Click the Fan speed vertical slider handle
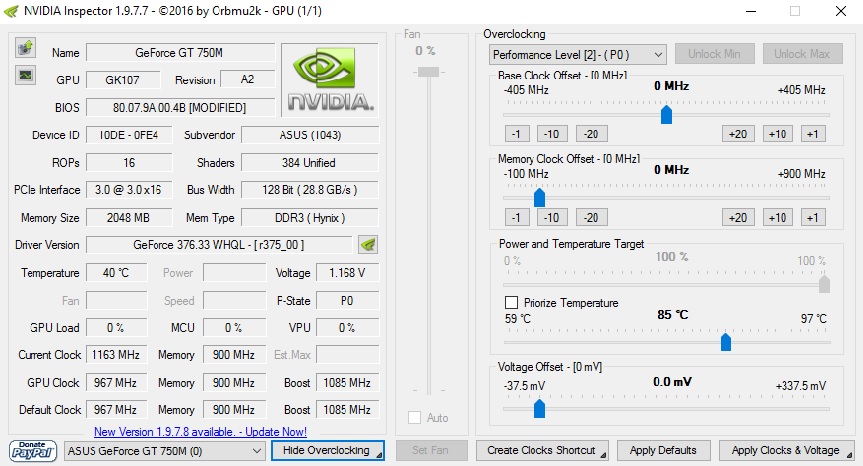The height and width of the screenshot is (466, 863). coord(428,72)
